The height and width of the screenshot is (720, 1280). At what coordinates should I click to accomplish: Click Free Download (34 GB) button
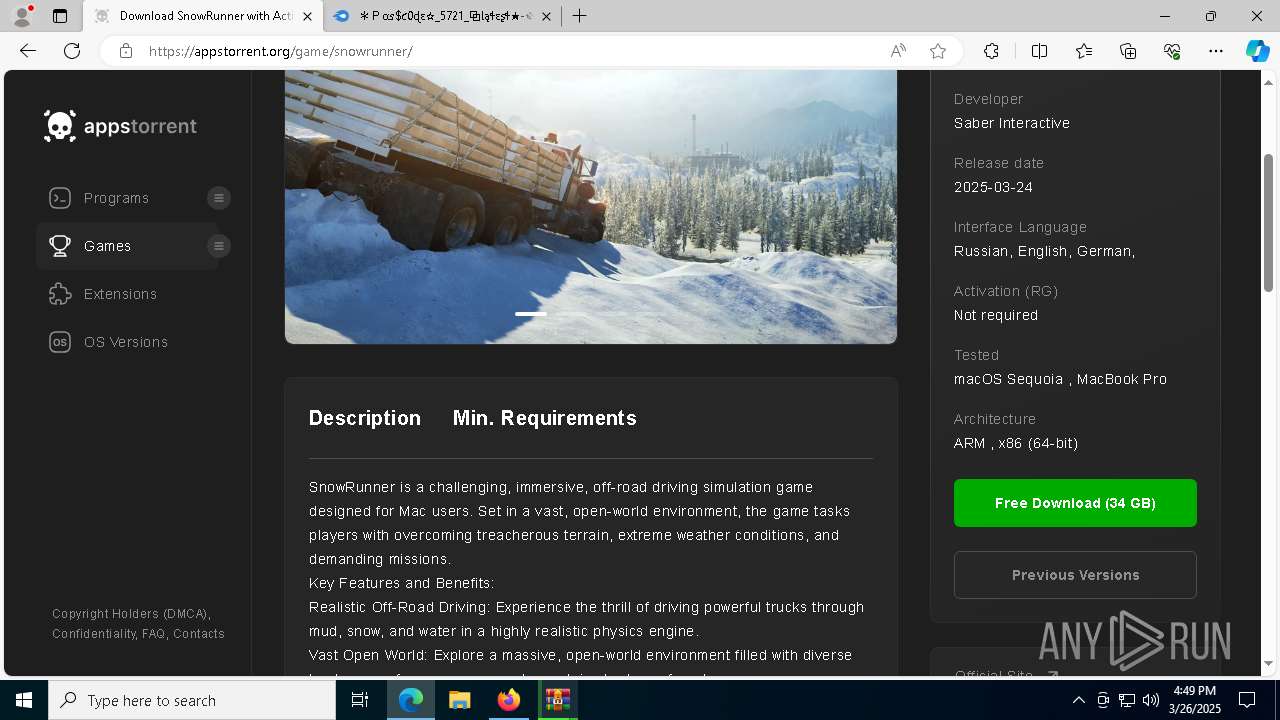[x=1075, y=503]
